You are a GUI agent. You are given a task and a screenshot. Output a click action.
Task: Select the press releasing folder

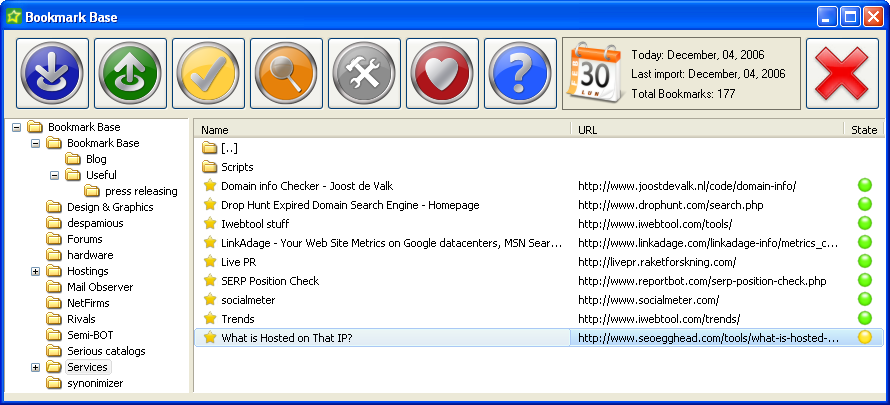point(141,191)
